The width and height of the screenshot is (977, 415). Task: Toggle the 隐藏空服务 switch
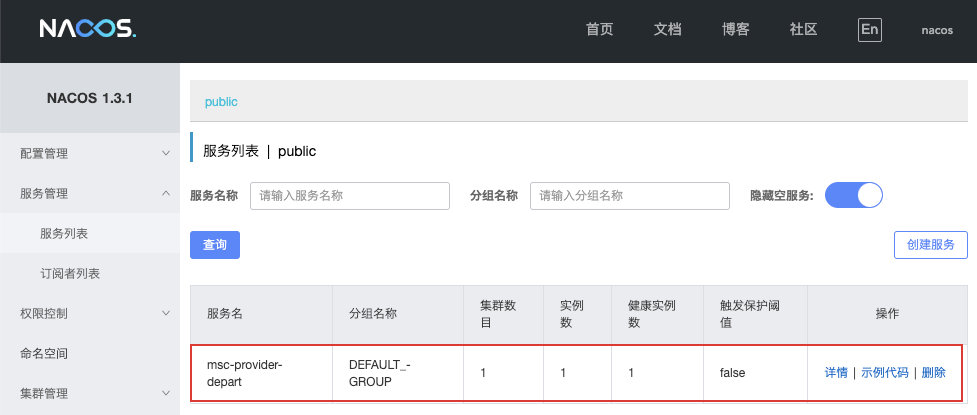854,195
